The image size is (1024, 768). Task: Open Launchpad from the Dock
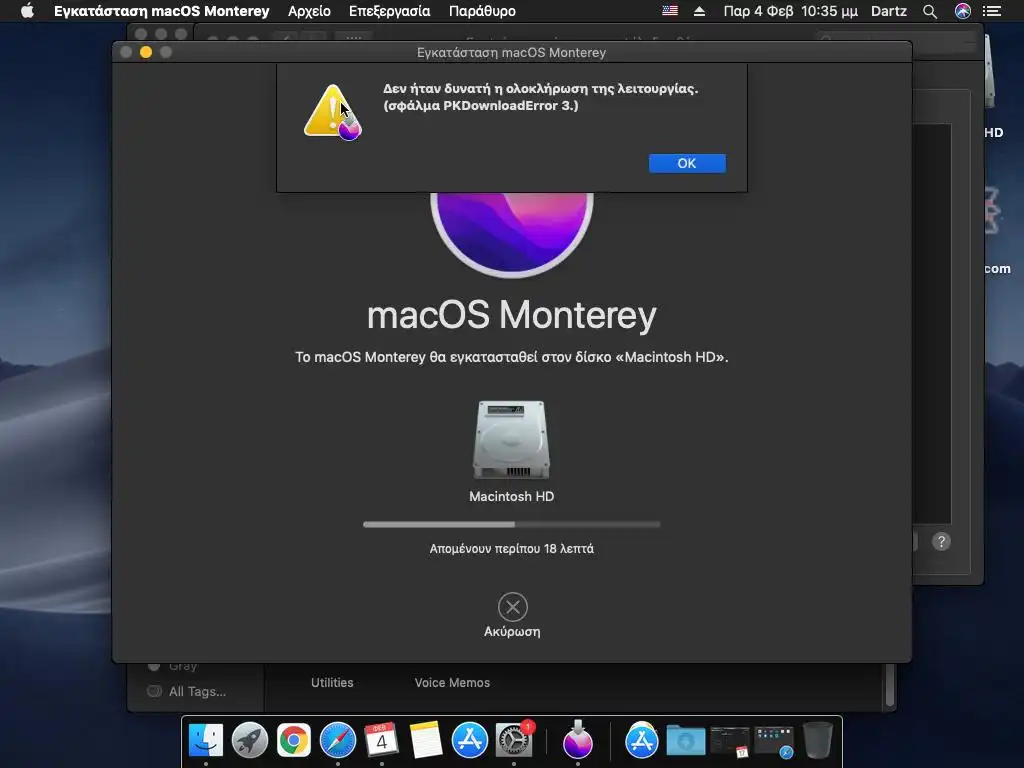click(x=249, y=741)
